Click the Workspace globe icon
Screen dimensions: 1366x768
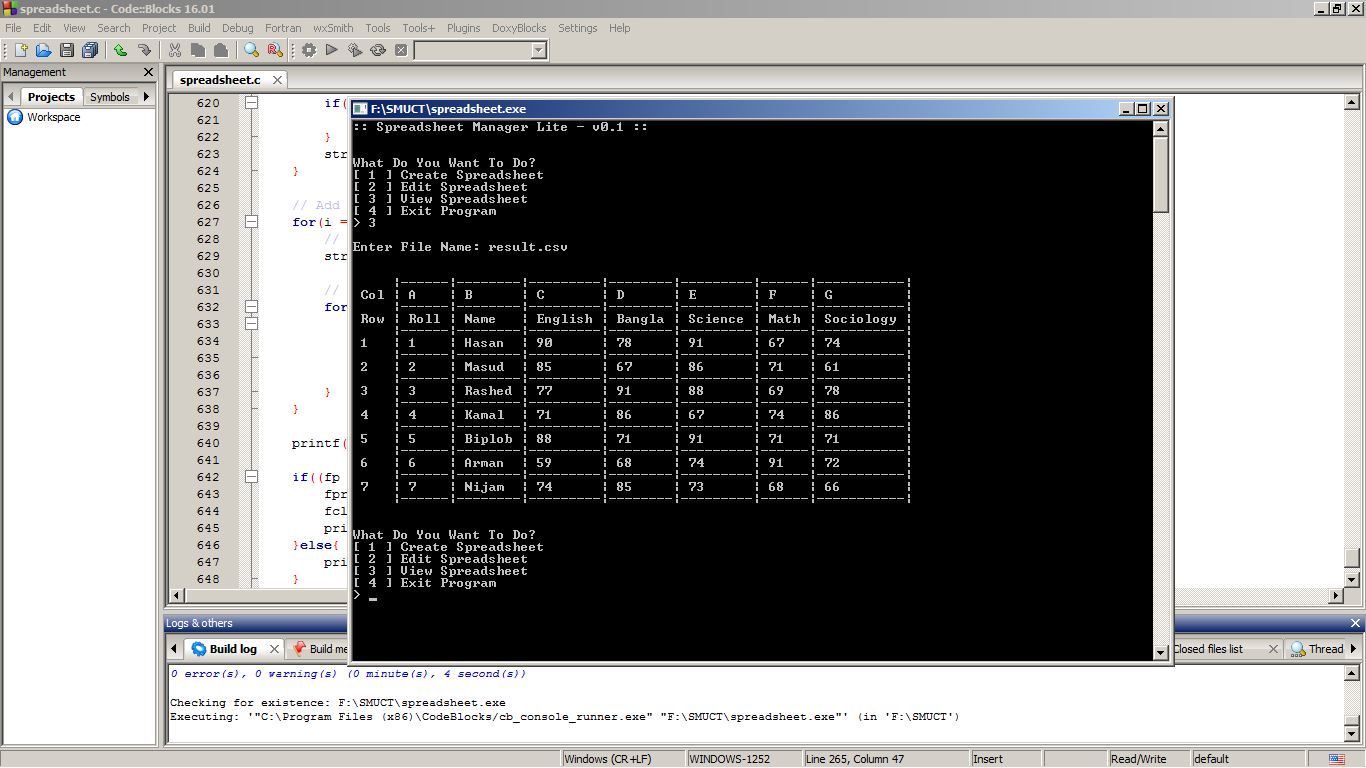pyautogui.click(x=15, y=117)
